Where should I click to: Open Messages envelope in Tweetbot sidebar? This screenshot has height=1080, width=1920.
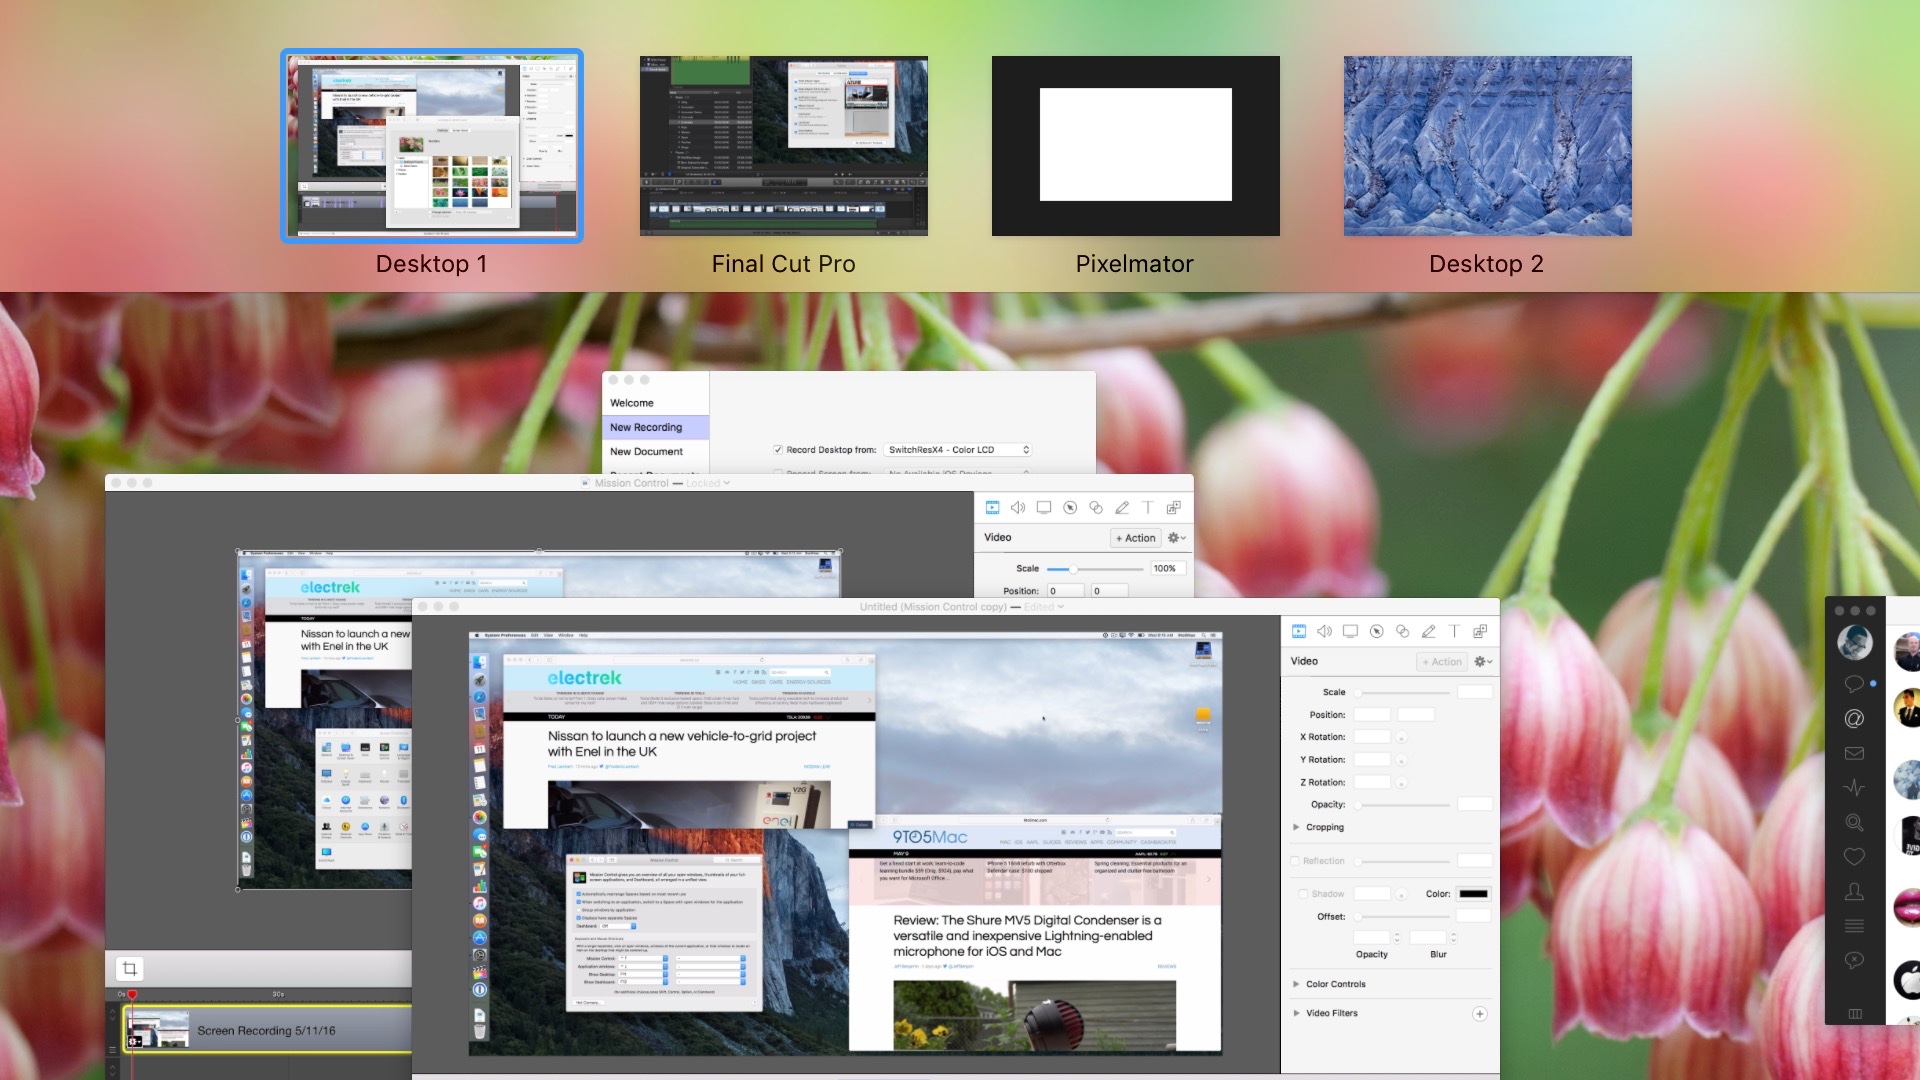1854,753
